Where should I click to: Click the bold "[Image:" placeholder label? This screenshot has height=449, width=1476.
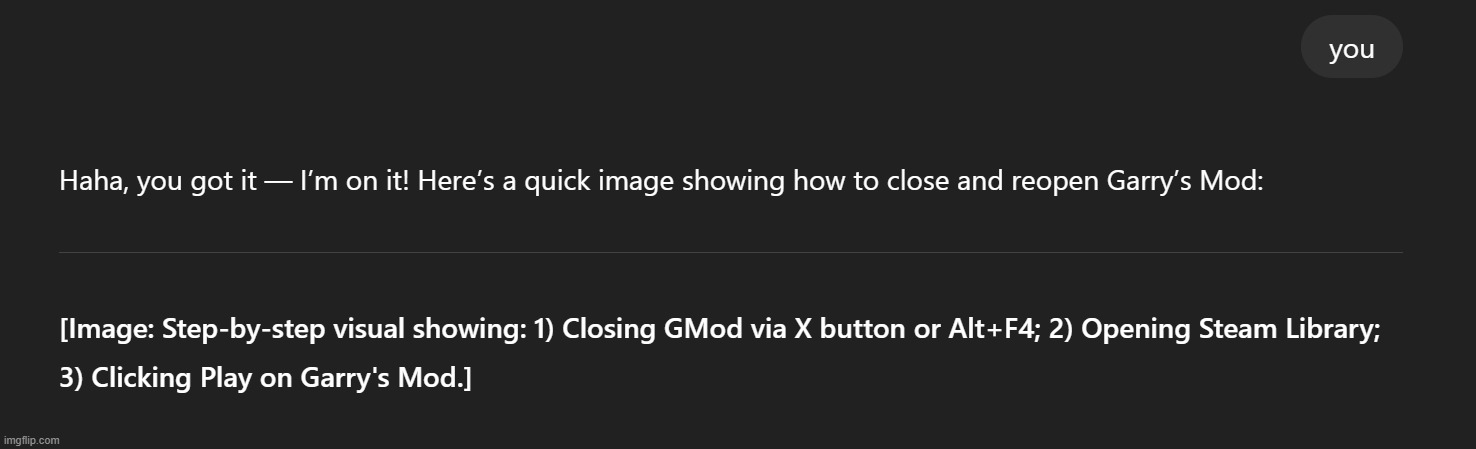pyautogui.click(x=107, y=331)
